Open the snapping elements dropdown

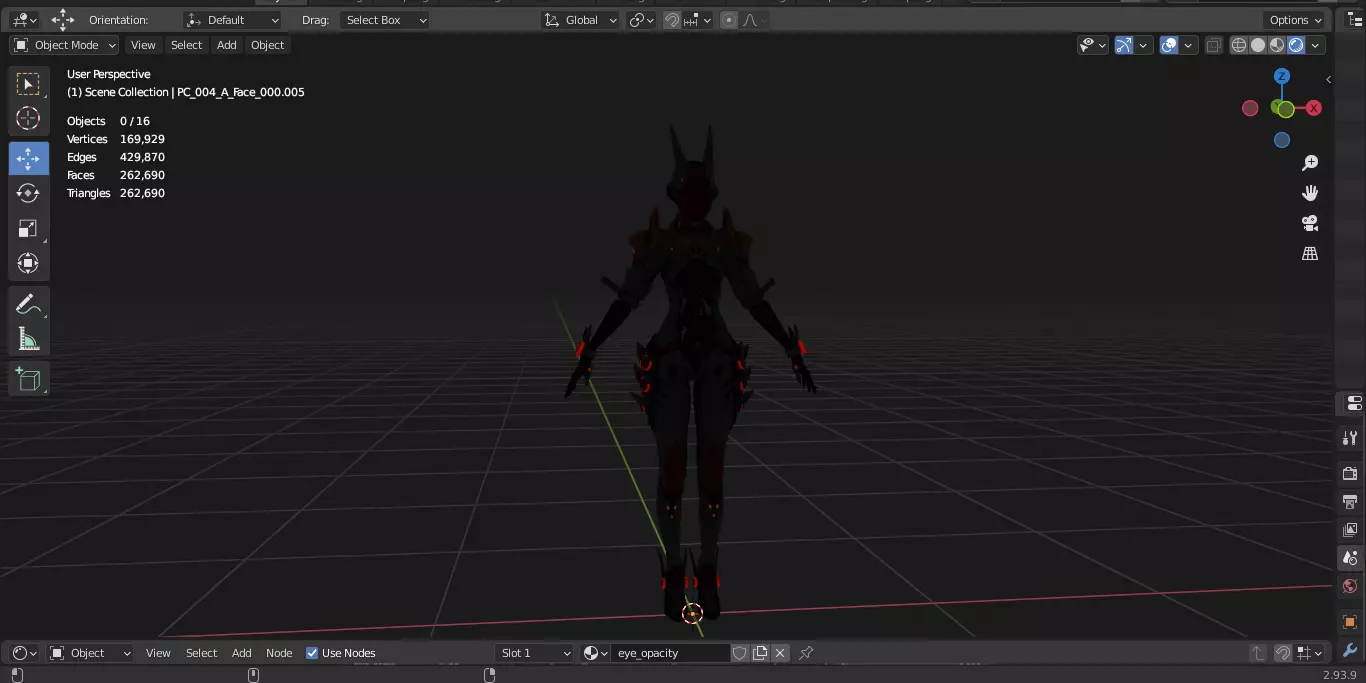(x=698, y=20)
